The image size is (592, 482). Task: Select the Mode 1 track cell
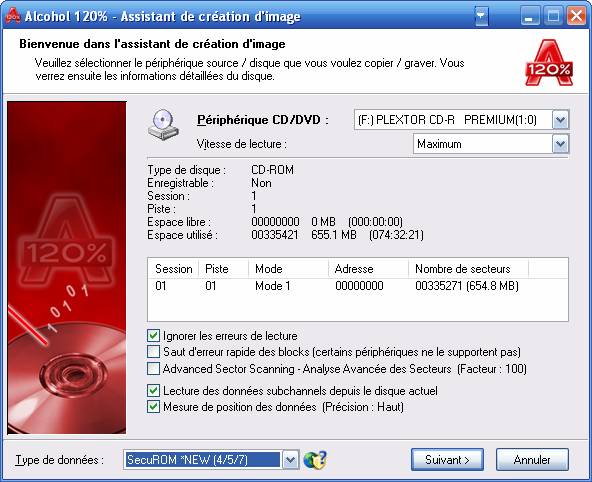(273, 286)
